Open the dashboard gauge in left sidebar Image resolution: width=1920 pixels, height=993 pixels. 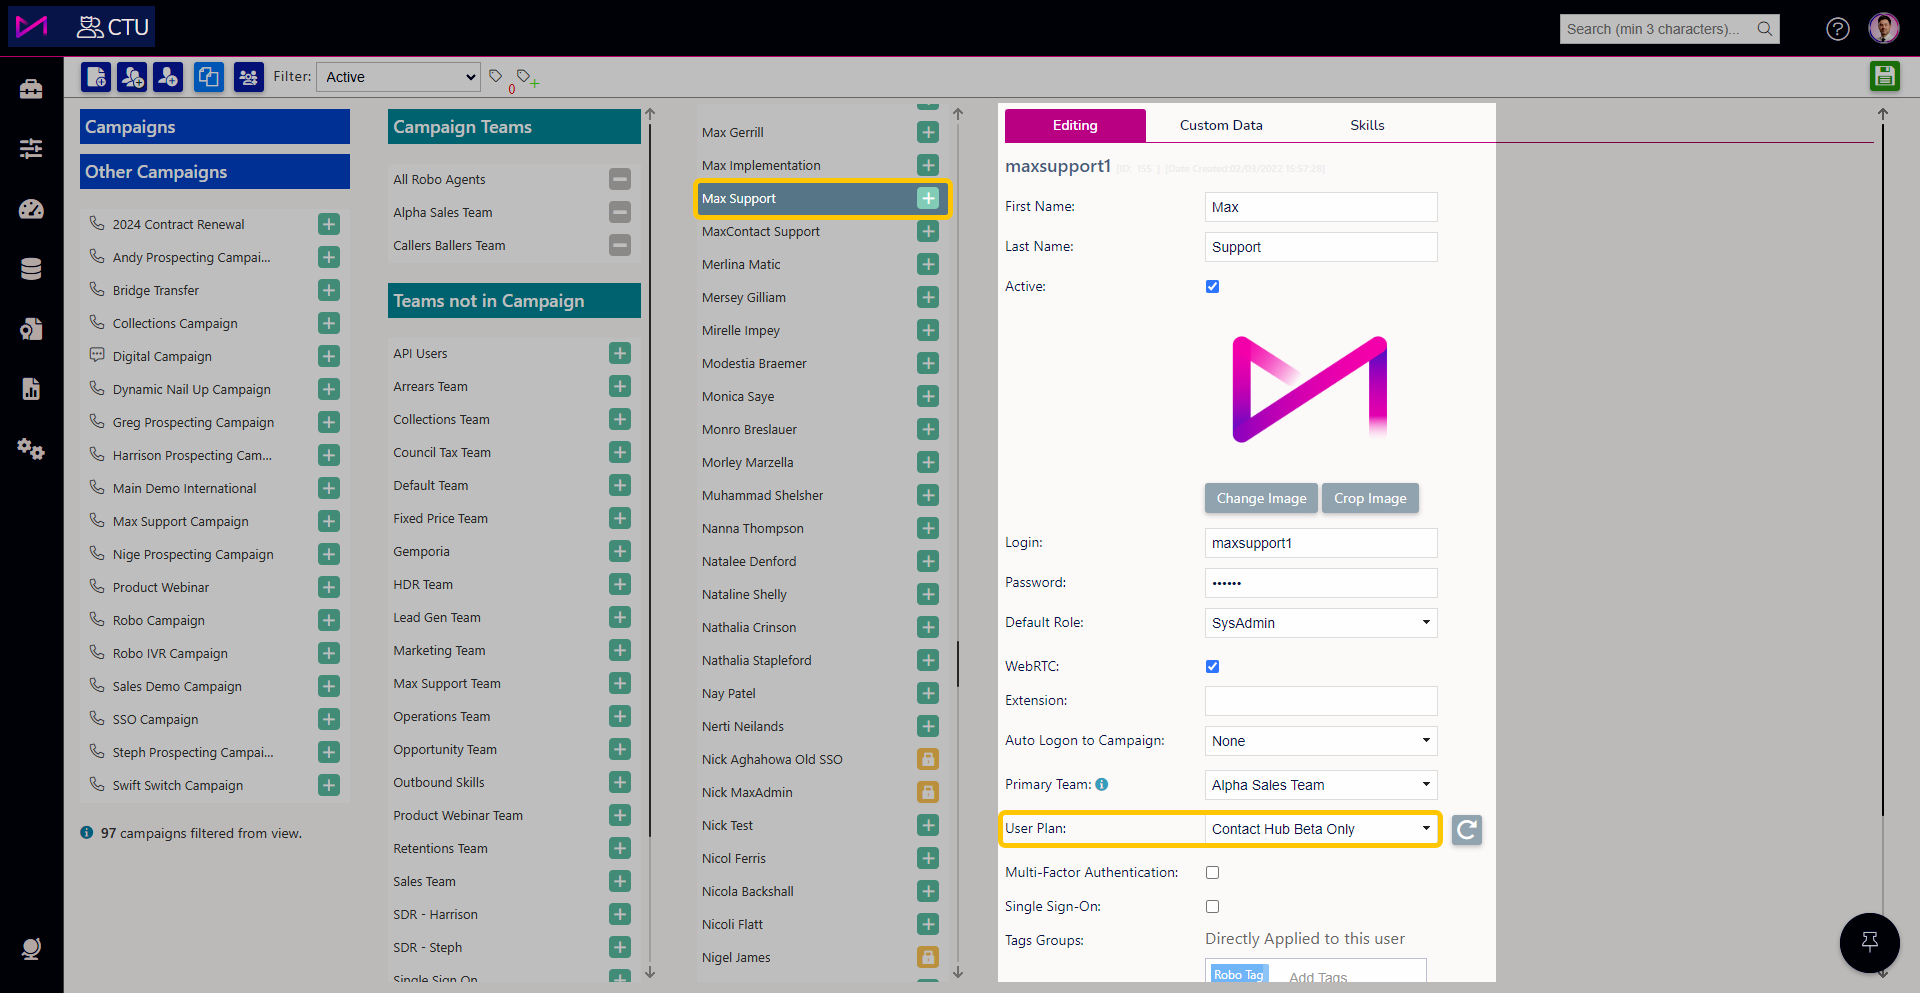coord(31,209)
